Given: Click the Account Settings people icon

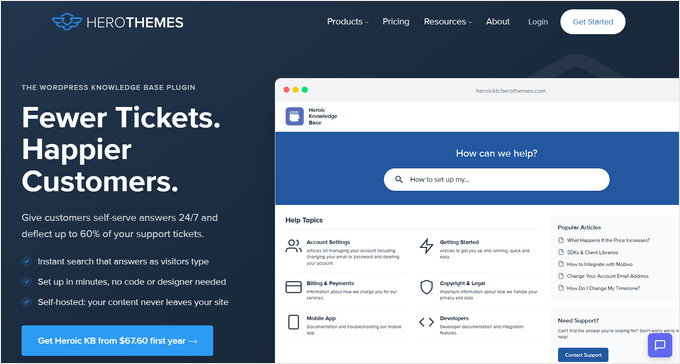Looking at the screenshot, I should (294, 246).
